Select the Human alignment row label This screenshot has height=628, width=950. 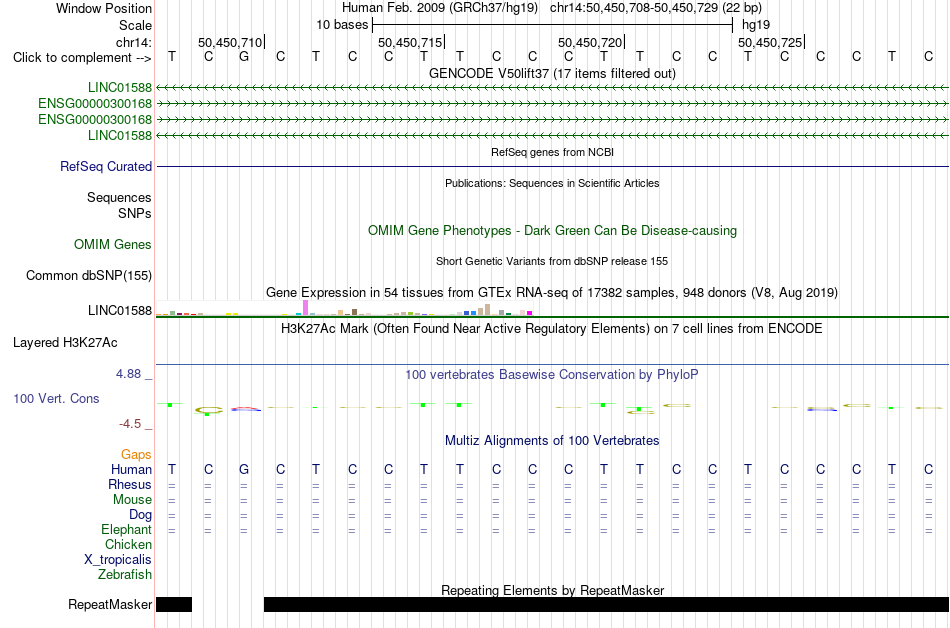(x=131, y=469)
